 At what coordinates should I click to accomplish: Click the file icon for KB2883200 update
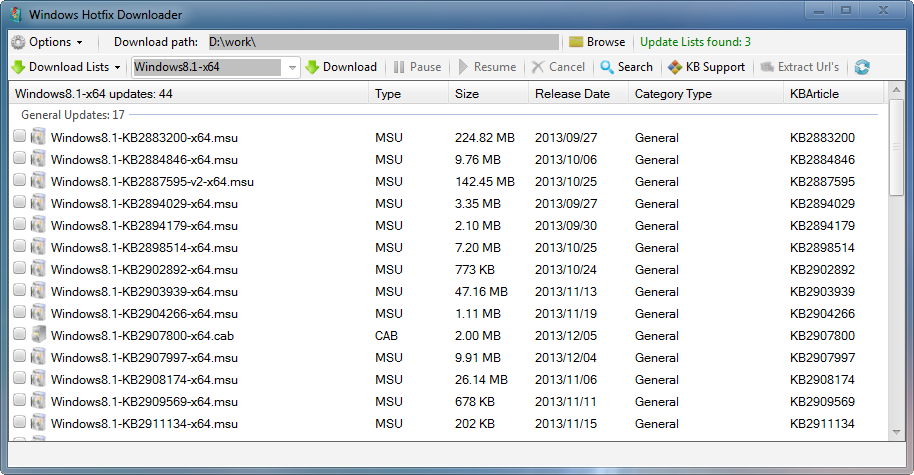point(38,137)
